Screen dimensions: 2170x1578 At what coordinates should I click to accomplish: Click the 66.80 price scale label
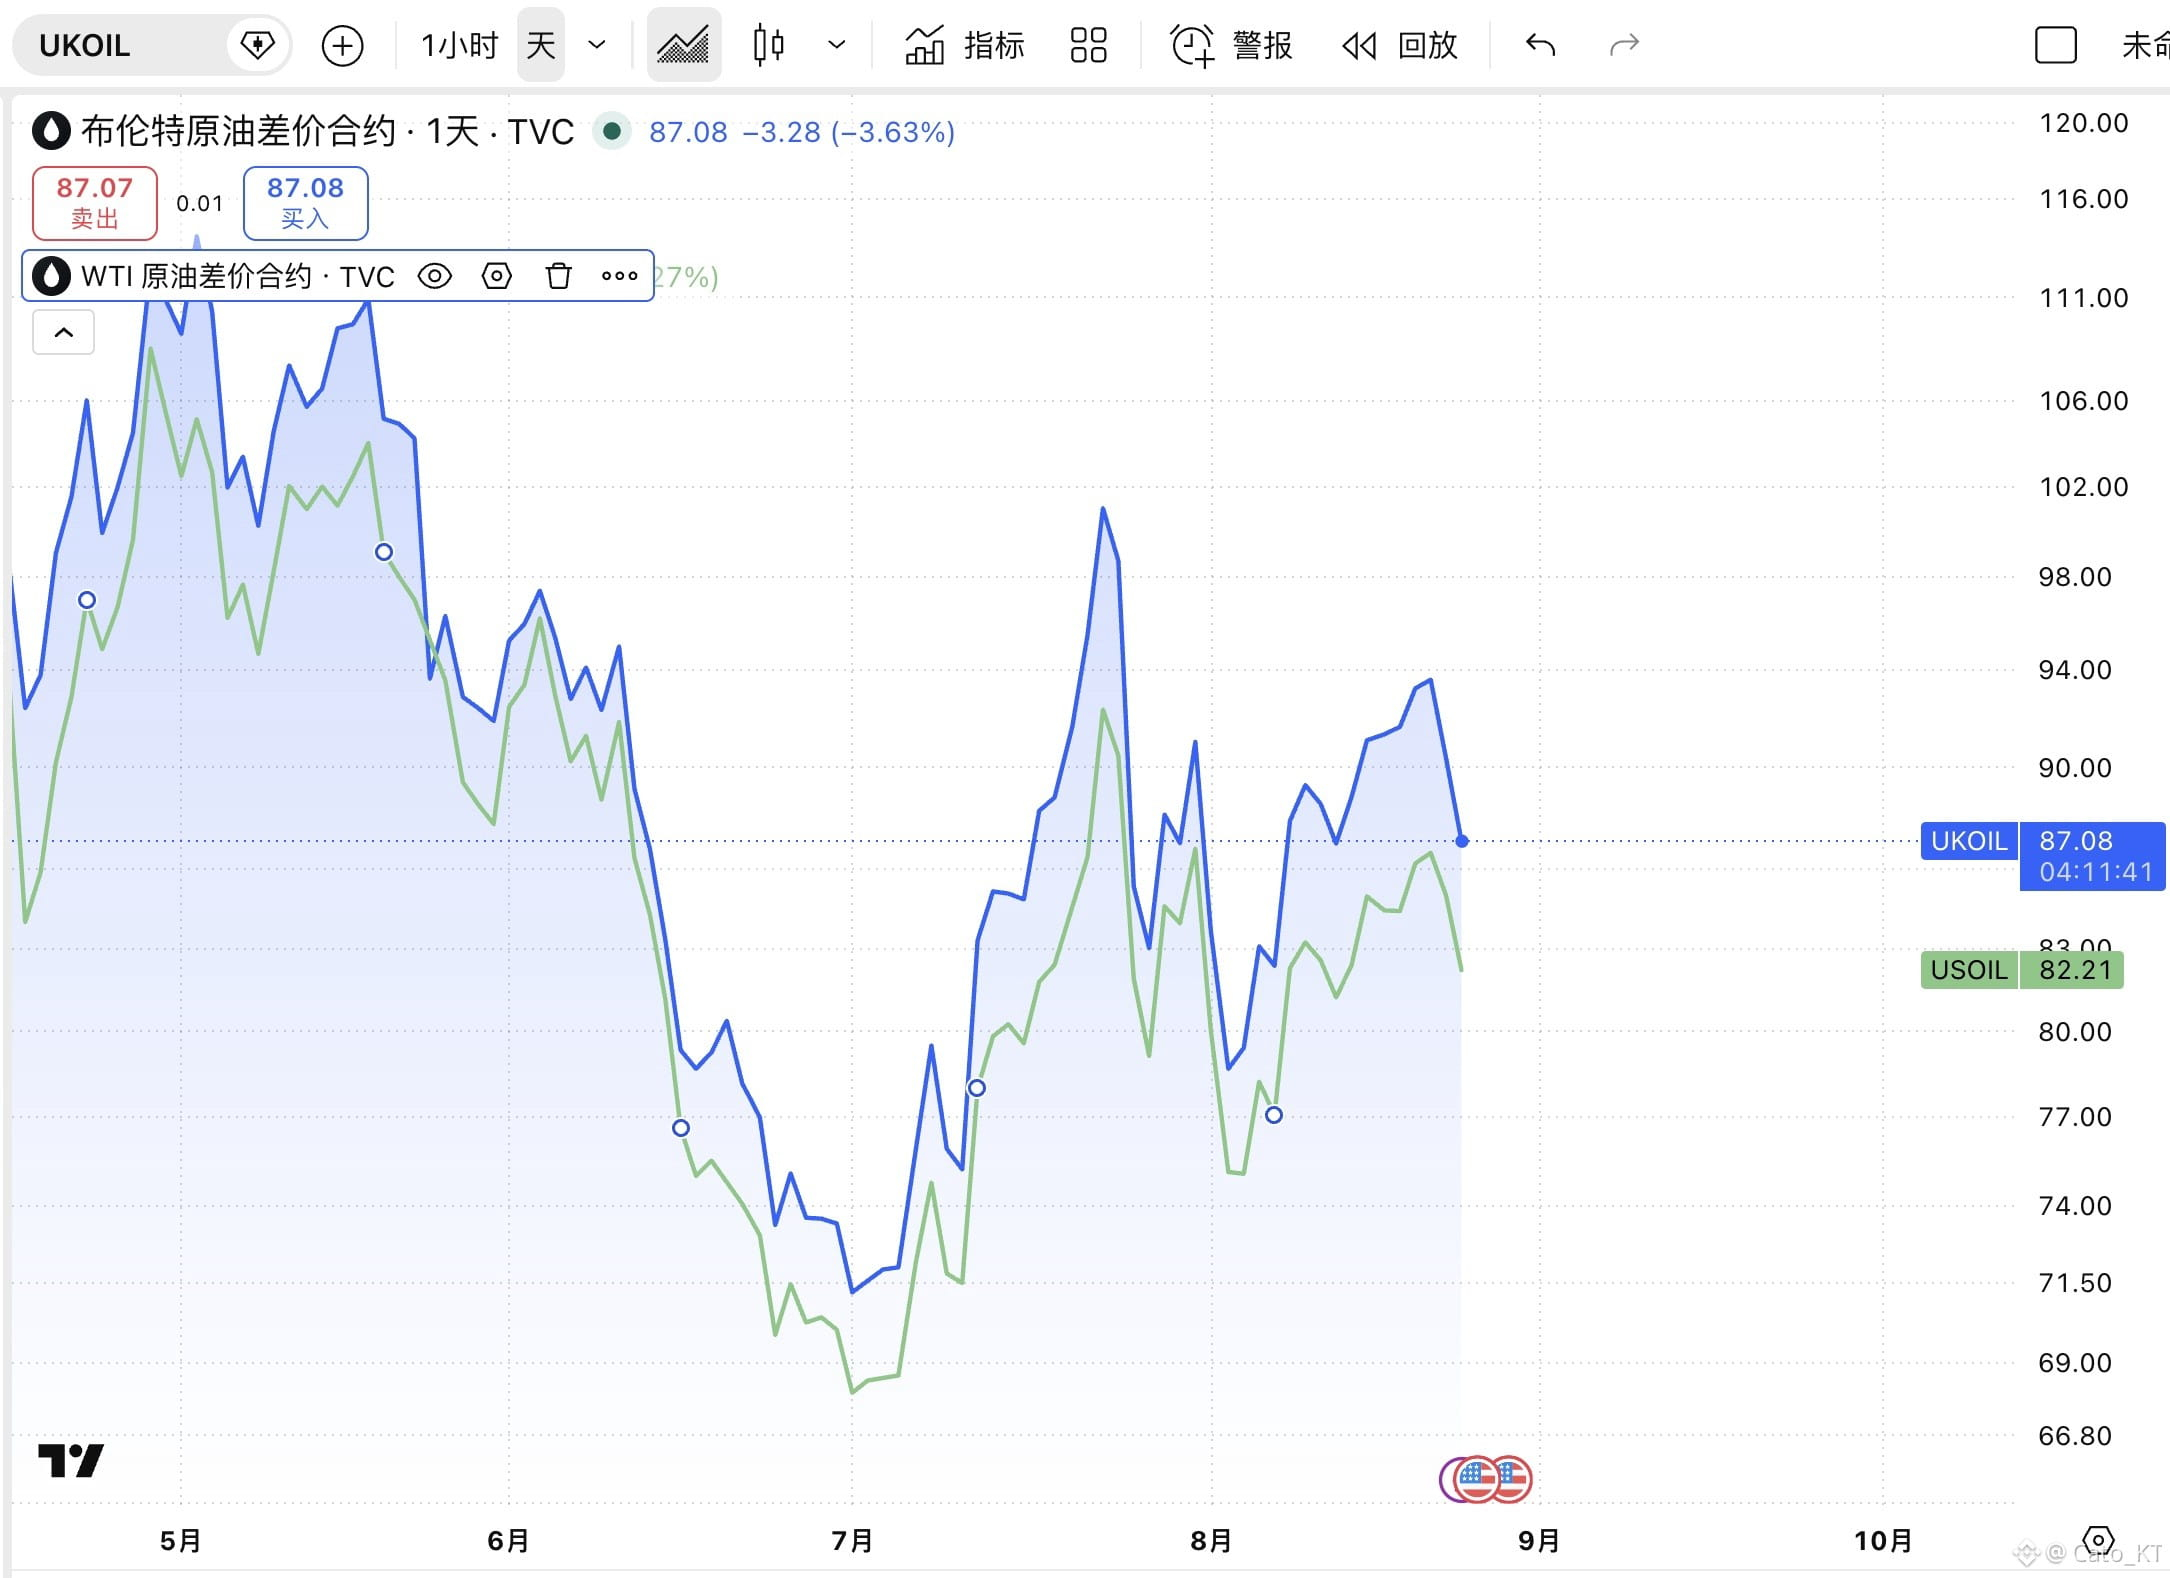2076,1436
